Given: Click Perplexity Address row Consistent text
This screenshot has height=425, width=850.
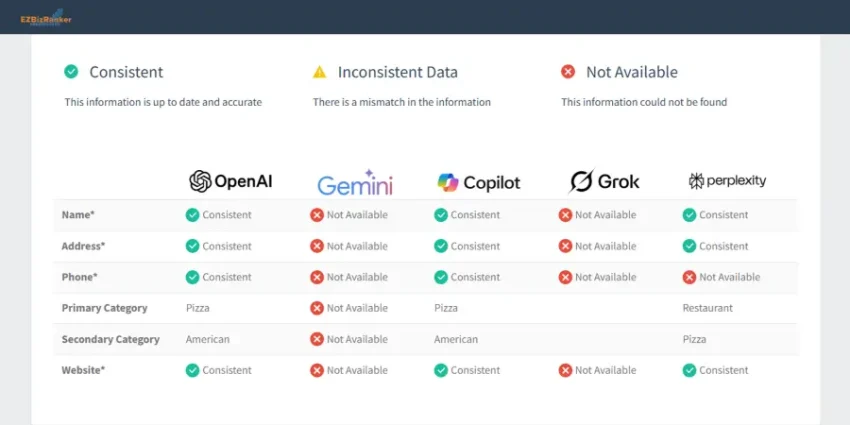Looking at the screenshot, I should click(724, 246).
